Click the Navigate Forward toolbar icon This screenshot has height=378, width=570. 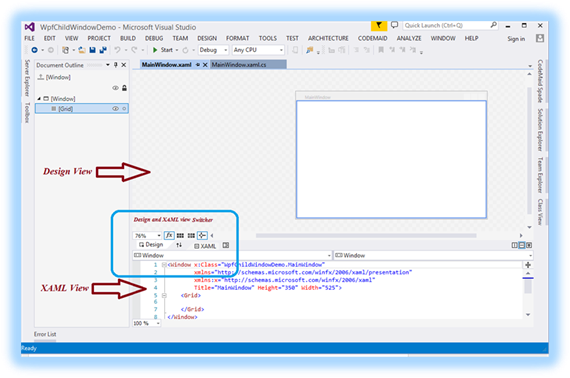point(51,50)
